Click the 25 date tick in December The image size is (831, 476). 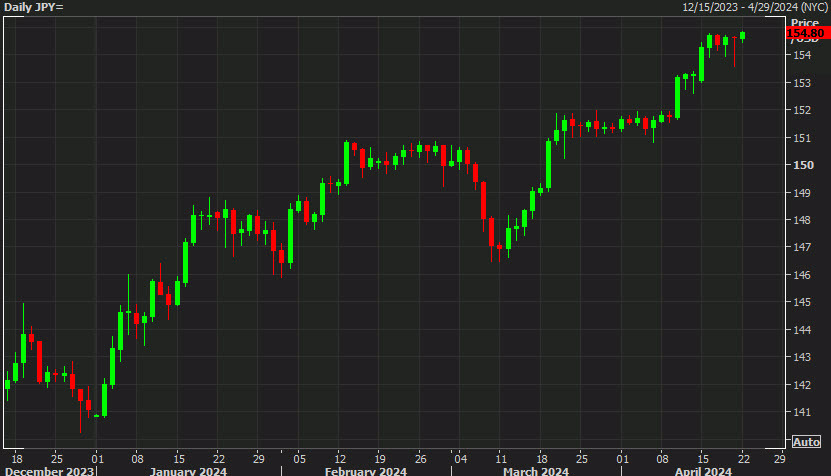coord(57,459)
